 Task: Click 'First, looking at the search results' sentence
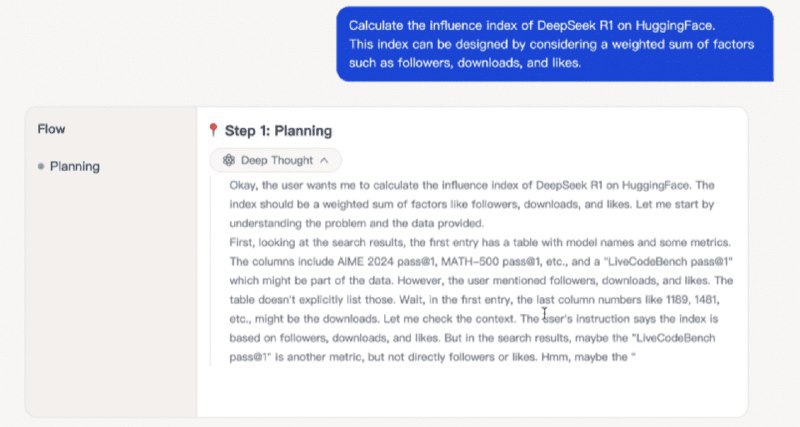328,242
